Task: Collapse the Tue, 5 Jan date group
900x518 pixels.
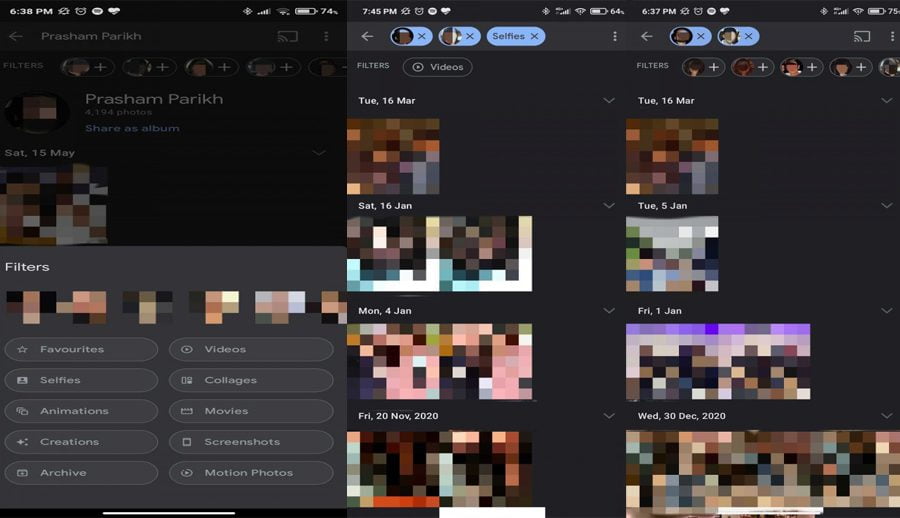Action: (x=887, y=206)
